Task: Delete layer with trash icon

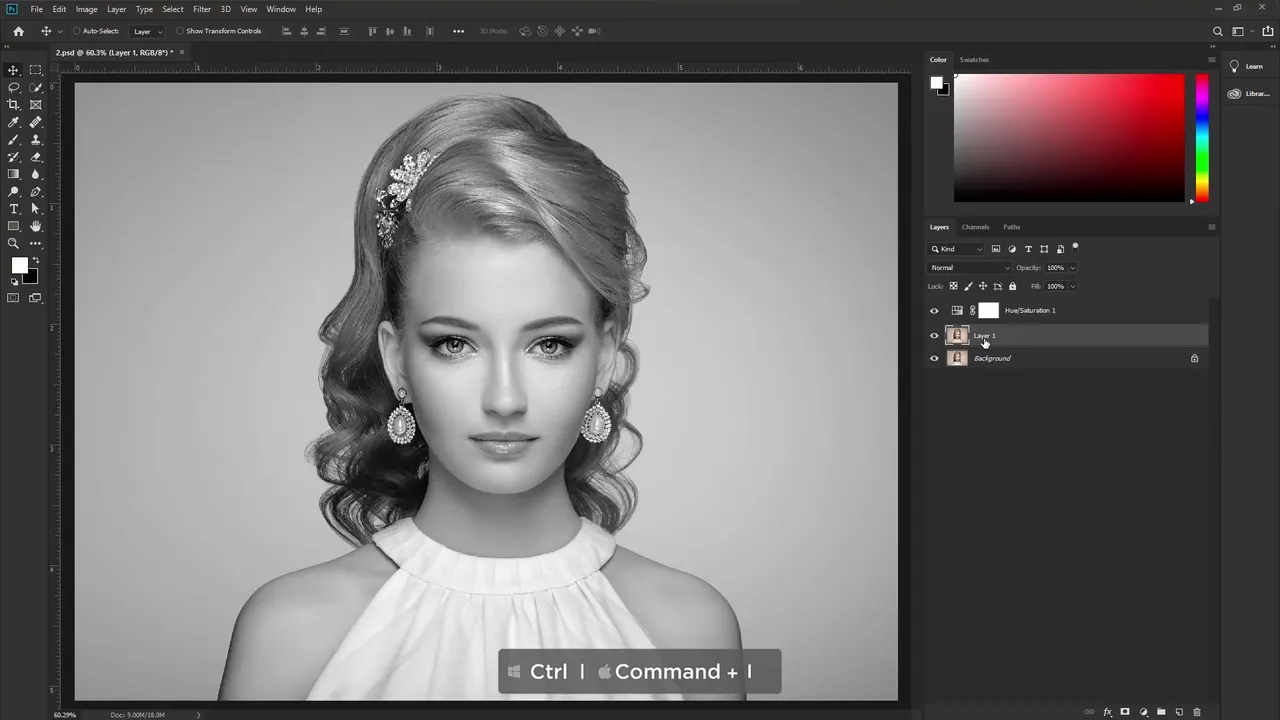Action: pos(1197,712)
